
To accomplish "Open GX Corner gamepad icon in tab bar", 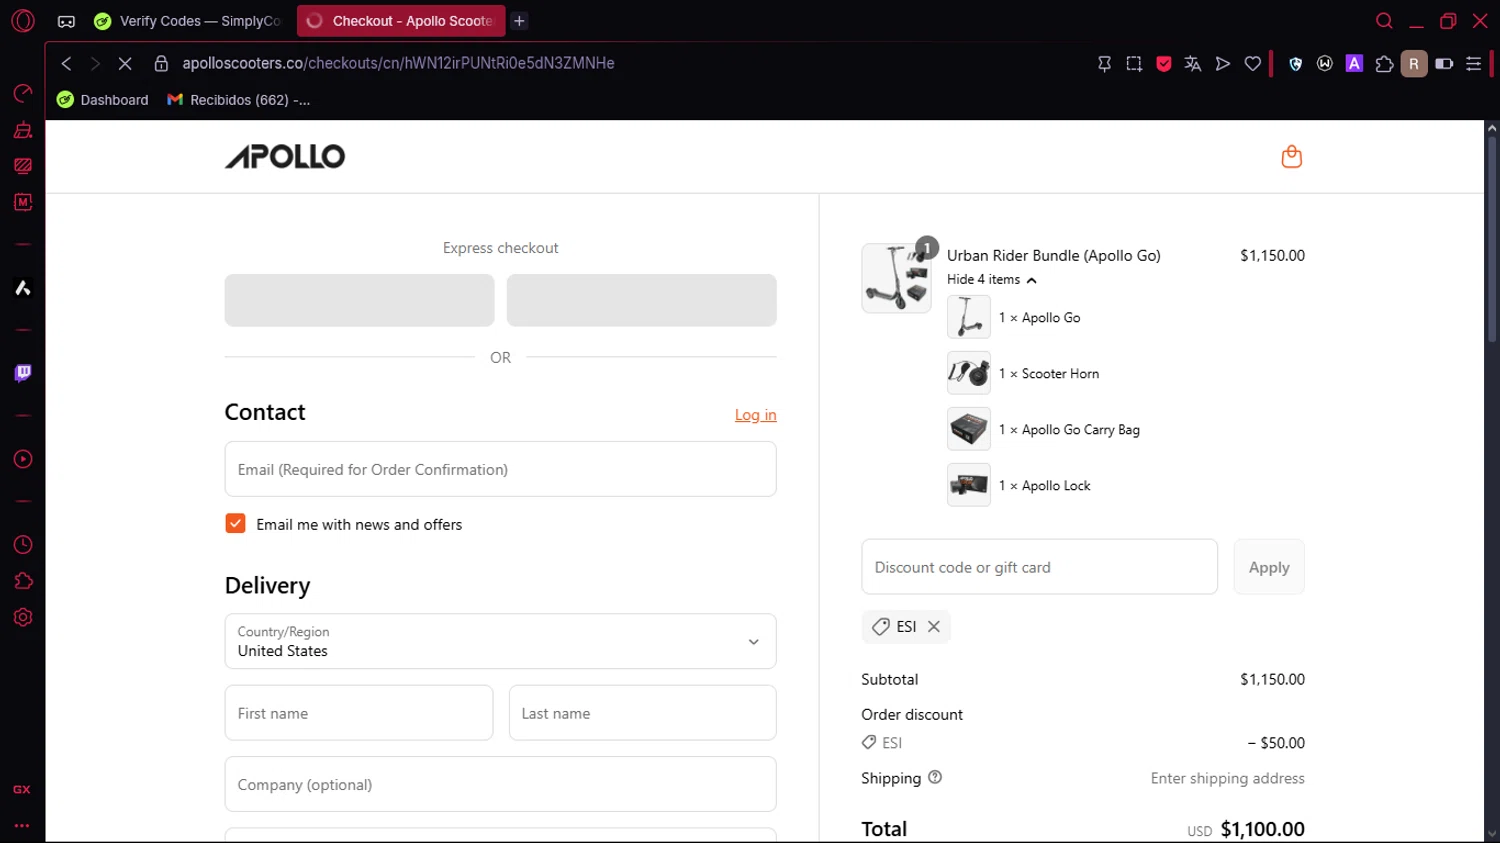I will (66, 21).
